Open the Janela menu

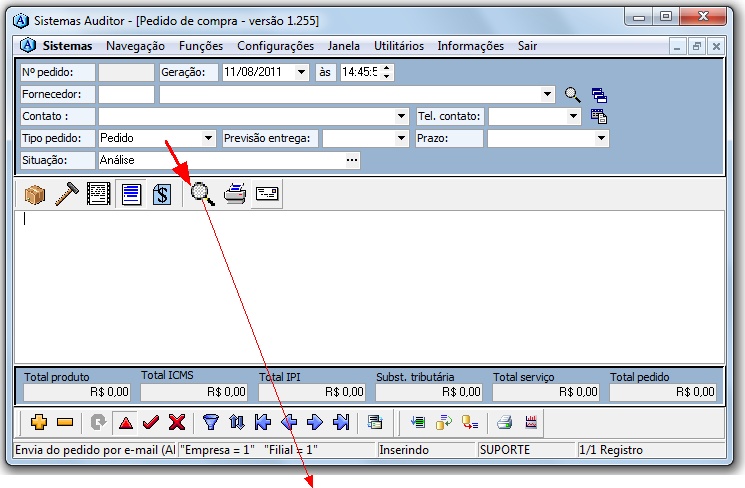(x=344, y=46)
